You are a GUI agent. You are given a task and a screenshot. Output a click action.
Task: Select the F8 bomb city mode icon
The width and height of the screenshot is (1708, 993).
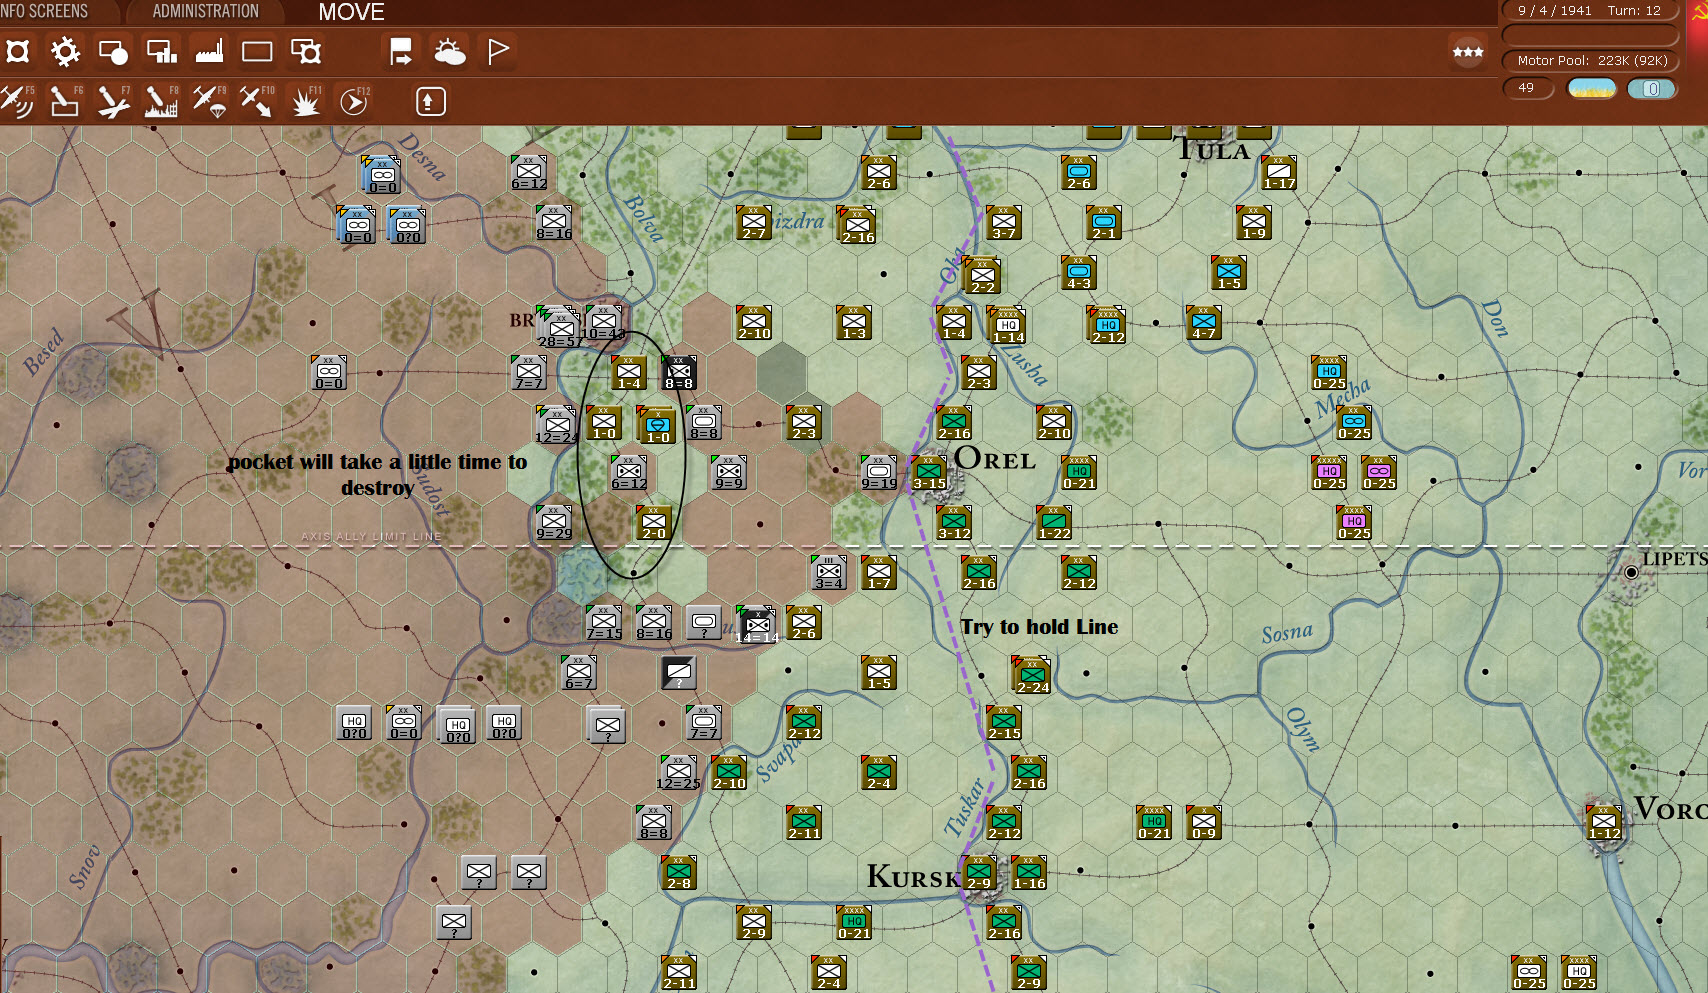[161, 101]
